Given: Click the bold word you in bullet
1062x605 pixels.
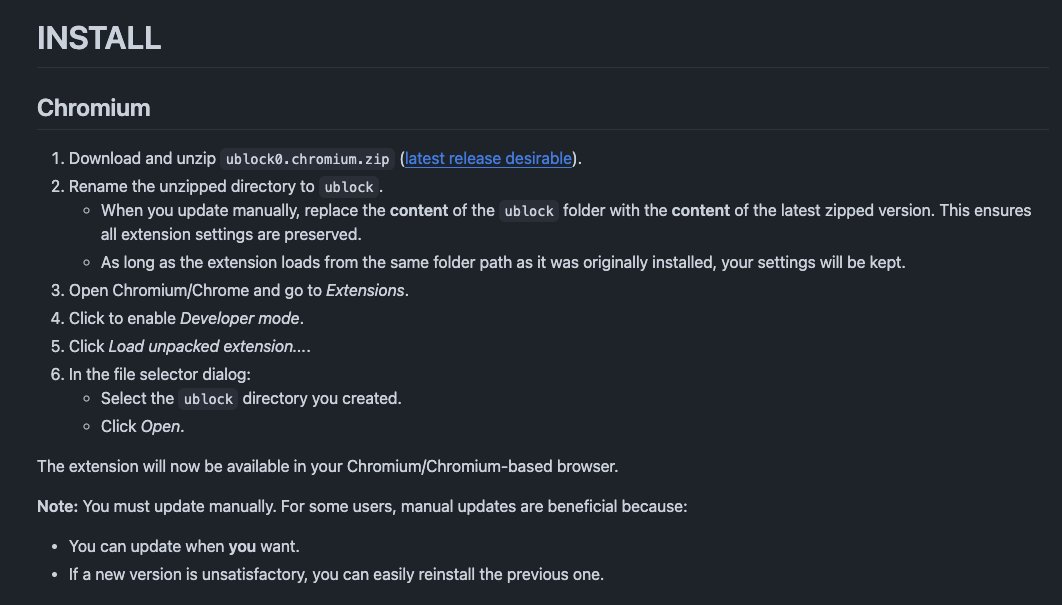Looking at the screenshot, I should 242,547.
